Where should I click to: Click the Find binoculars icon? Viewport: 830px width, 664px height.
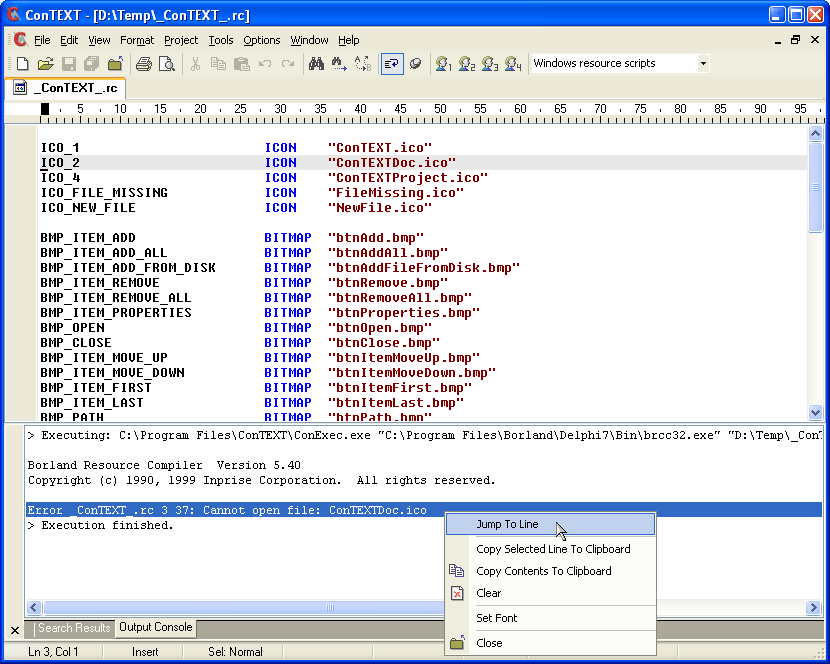click(317, 64)
